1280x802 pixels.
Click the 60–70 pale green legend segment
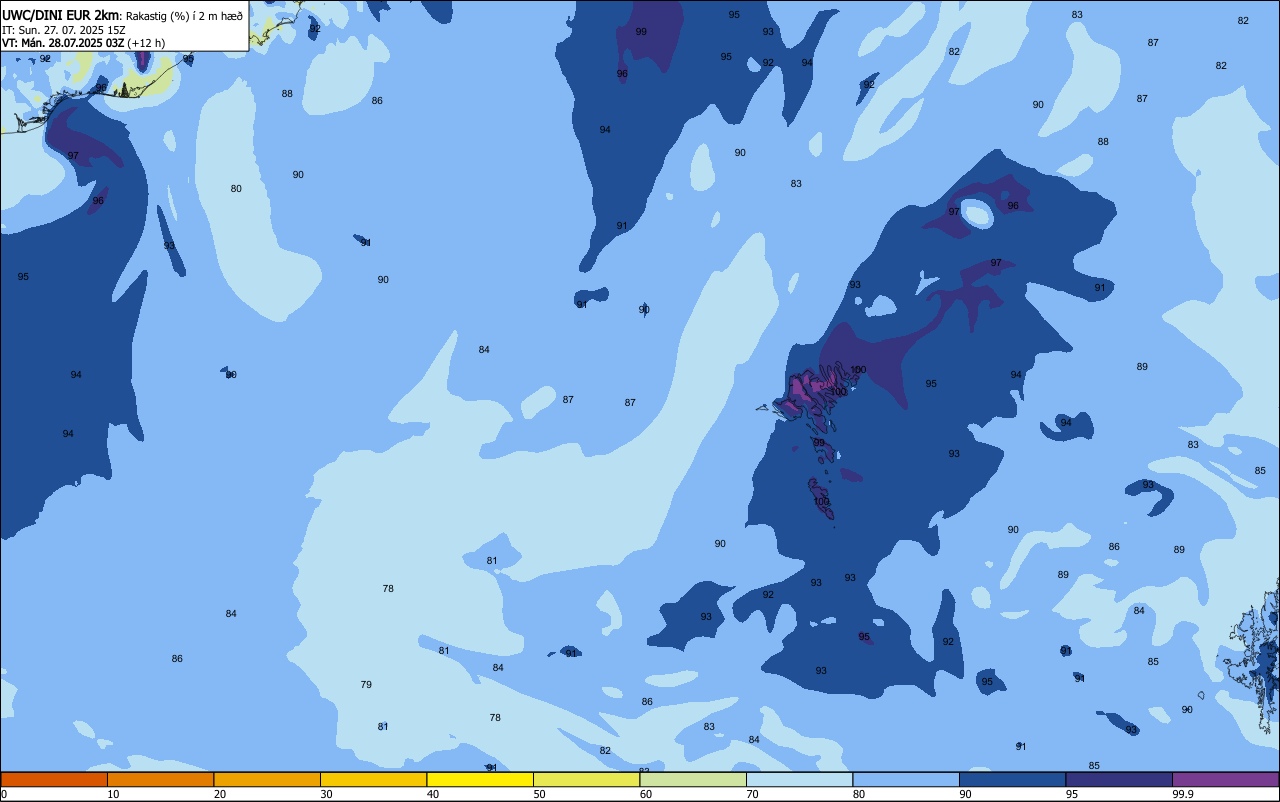[x=693, y=779]
